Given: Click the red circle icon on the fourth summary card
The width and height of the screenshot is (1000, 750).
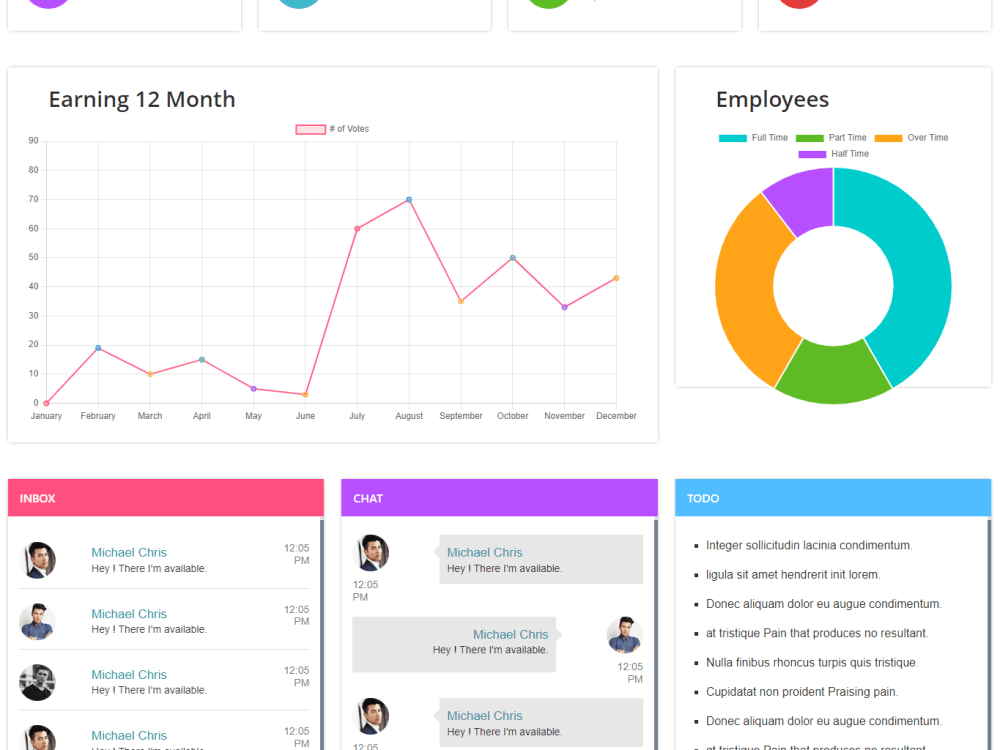Looking at the screenshot, I should (x=798, y=4).
